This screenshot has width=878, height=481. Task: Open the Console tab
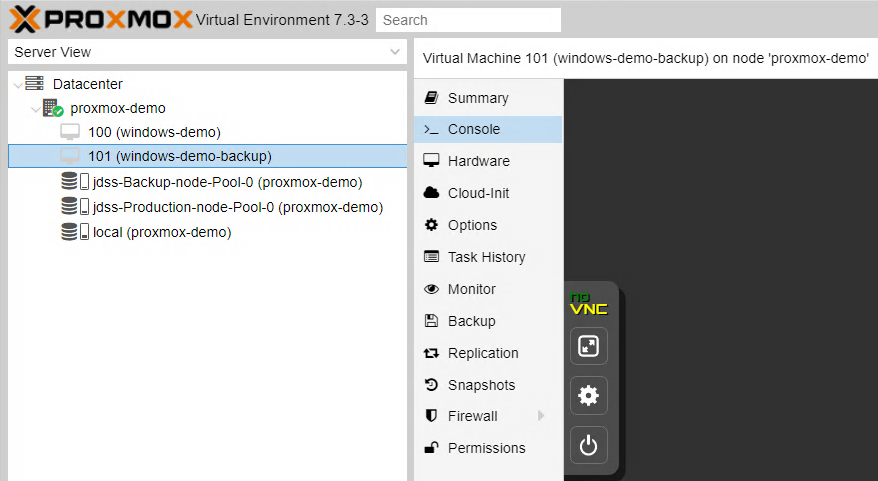[x=488, y=129]
